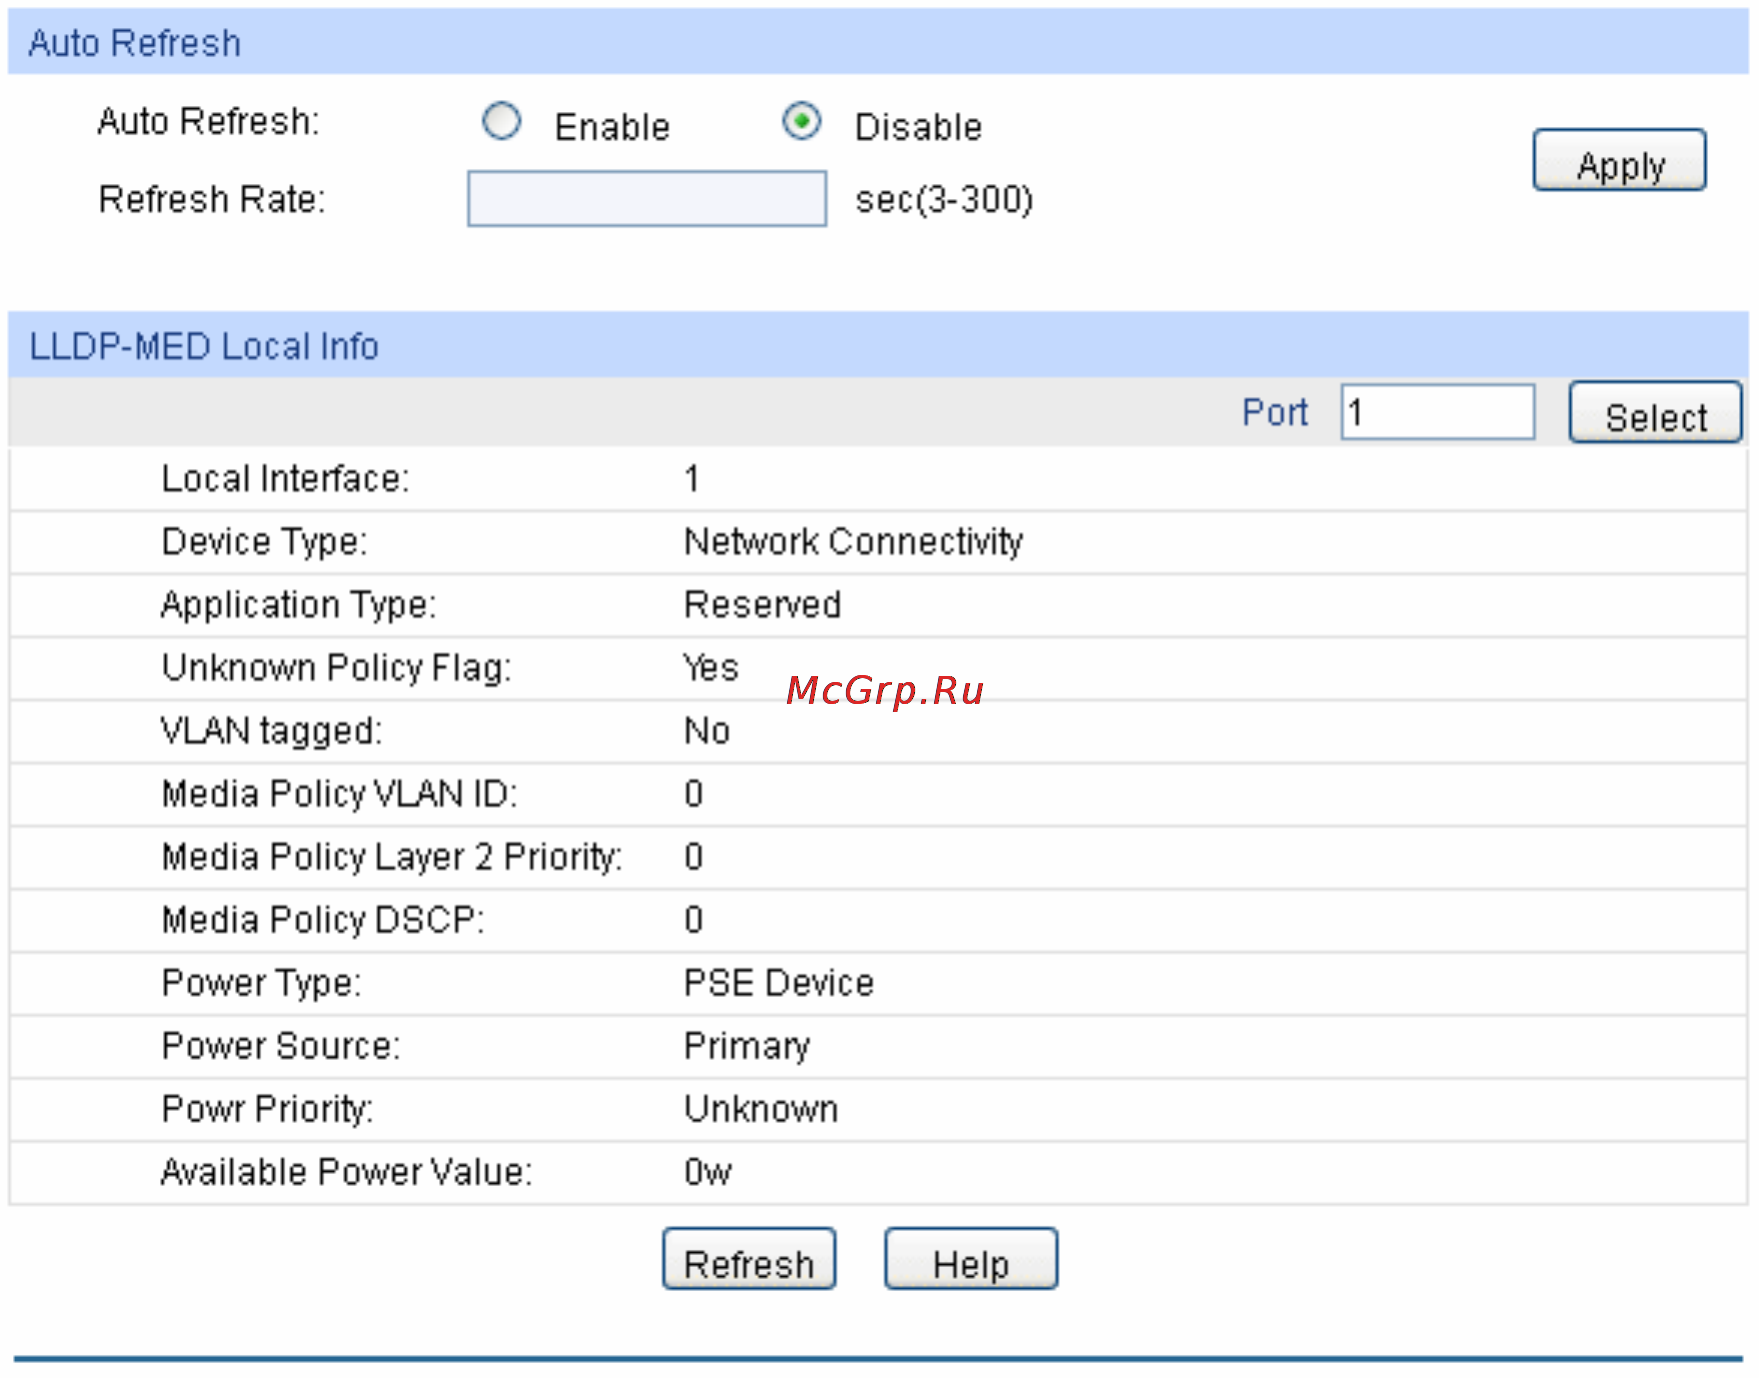Click the 'Refresh Rate:' label
Screen dimensions: 1759x1378
pos(212,199)
